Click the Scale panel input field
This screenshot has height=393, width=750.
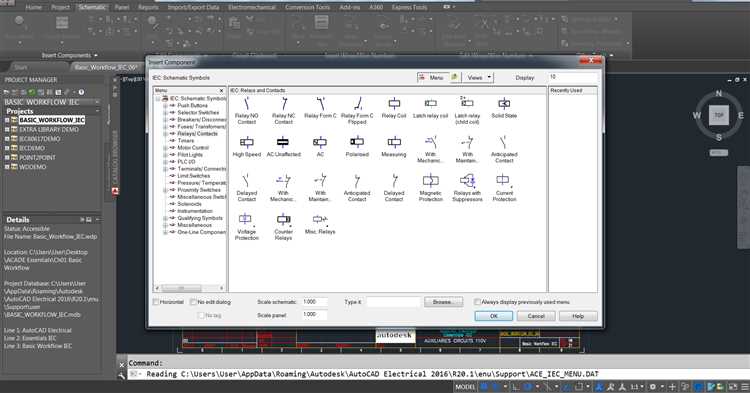point(315,315)
